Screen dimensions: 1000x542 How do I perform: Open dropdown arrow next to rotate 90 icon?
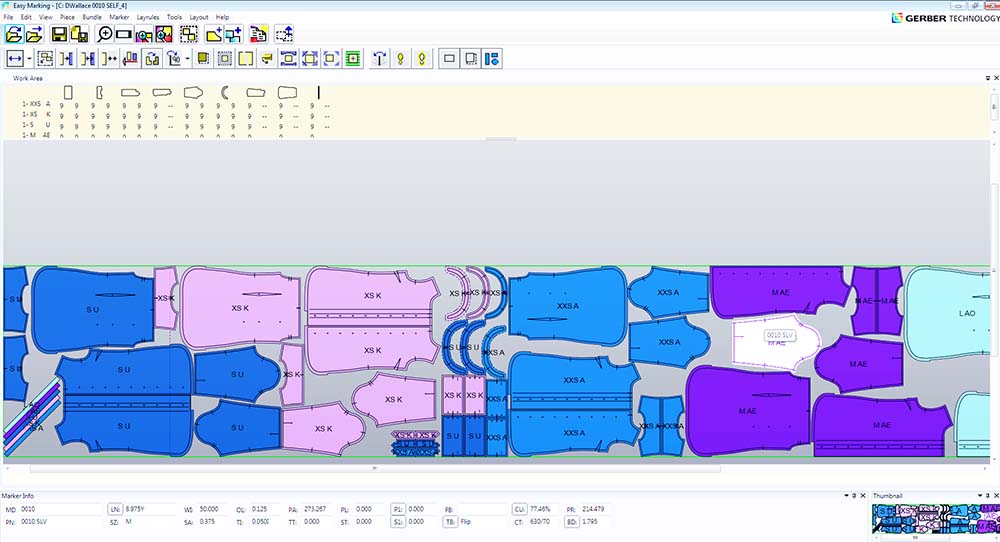tap(188, 59)
